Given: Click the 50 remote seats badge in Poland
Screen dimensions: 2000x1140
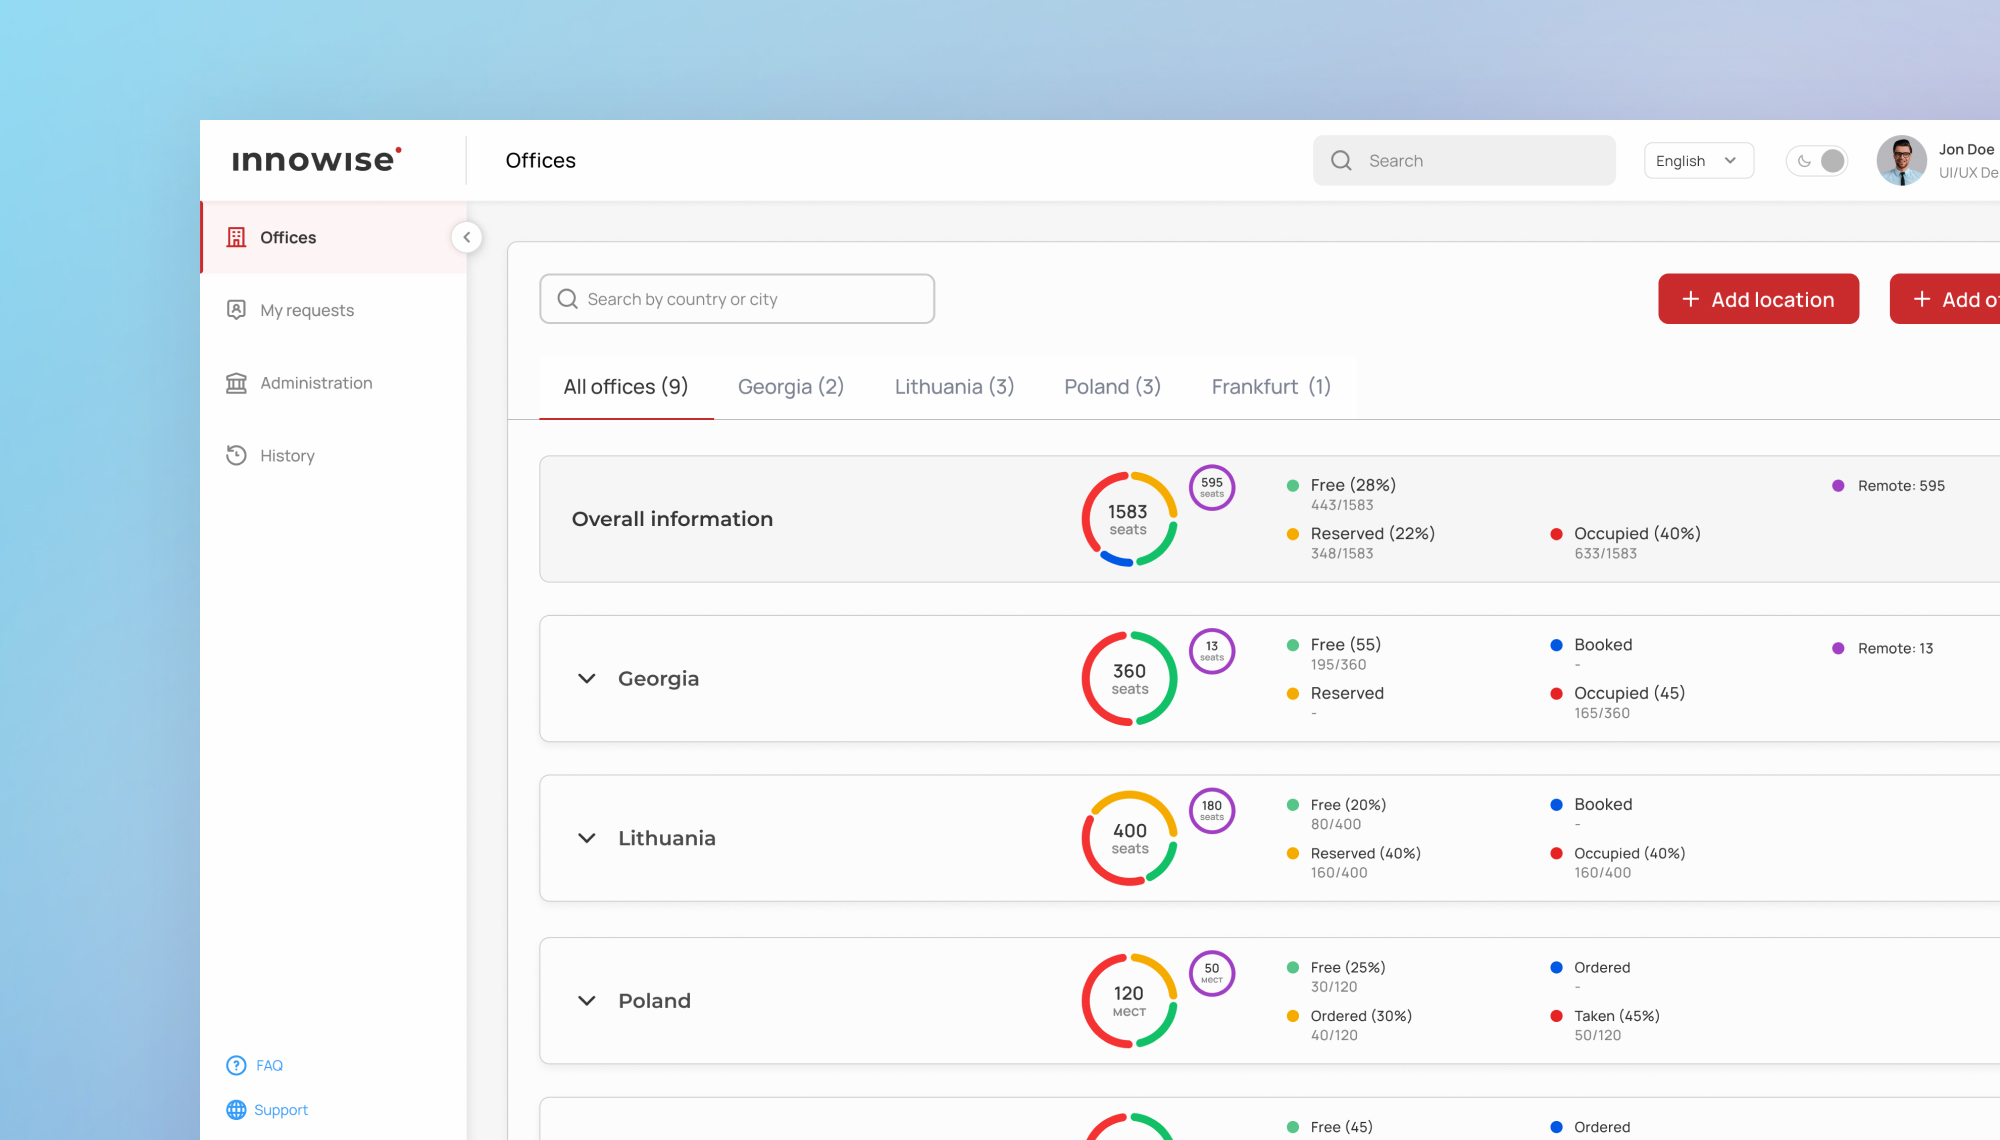Looking at the screenshot, I should point(1212,973).
